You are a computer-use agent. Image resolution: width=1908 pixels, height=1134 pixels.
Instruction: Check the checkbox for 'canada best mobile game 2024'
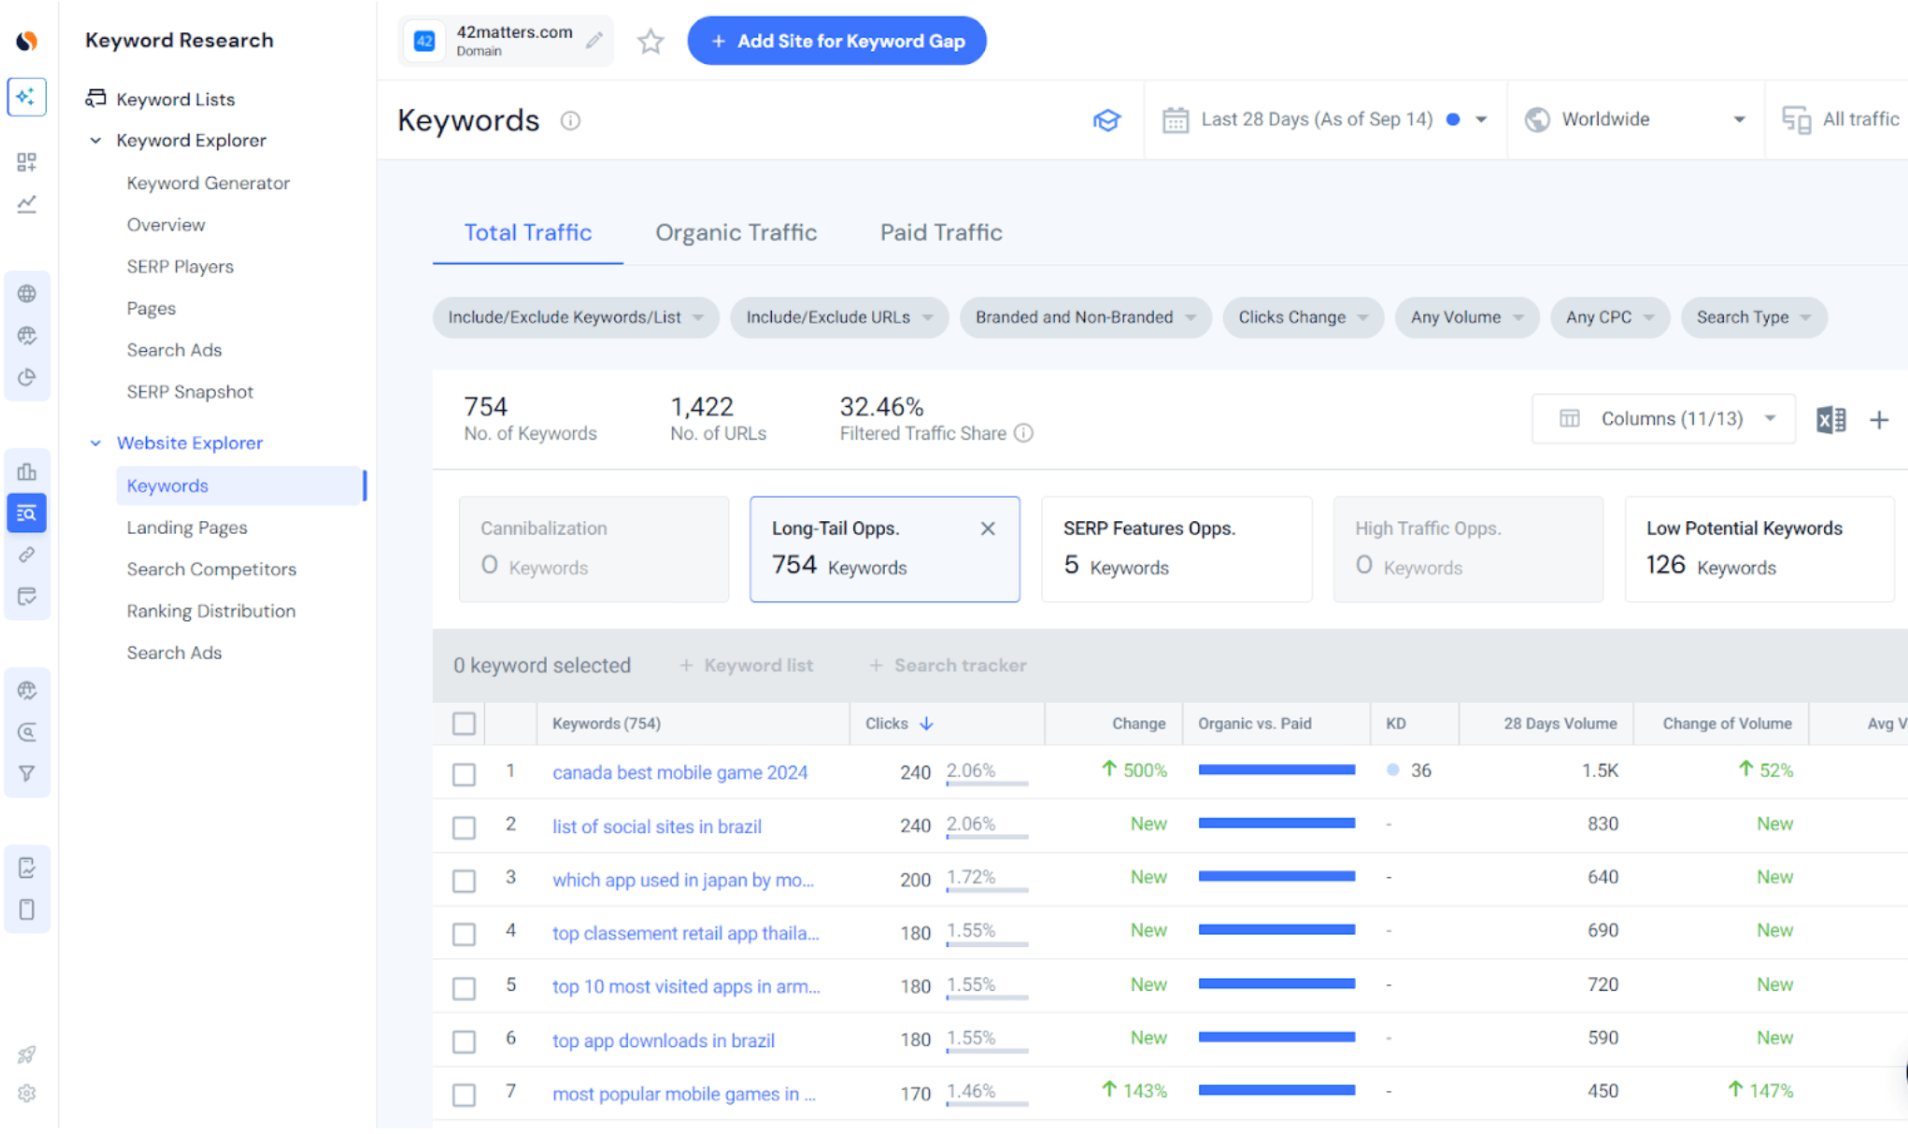(x=464, y=772)
